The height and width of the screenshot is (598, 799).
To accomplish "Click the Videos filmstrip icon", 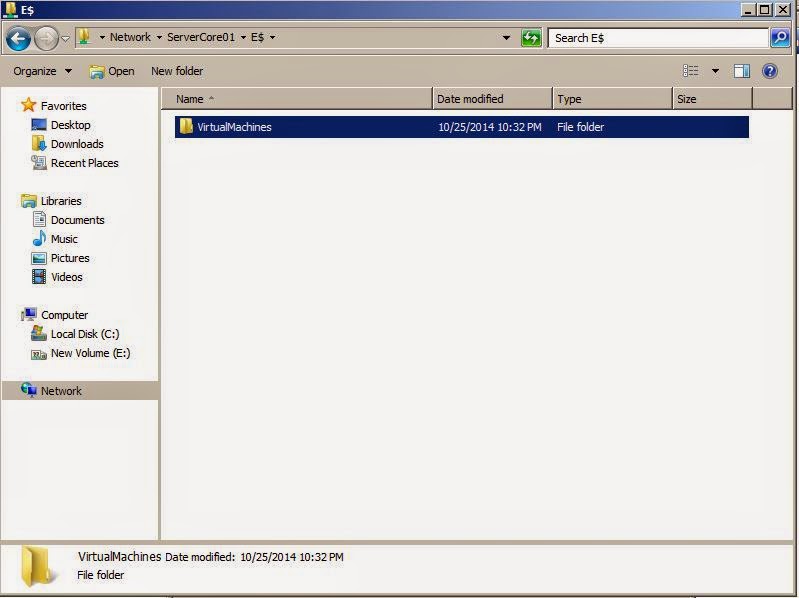I will 39,277.
